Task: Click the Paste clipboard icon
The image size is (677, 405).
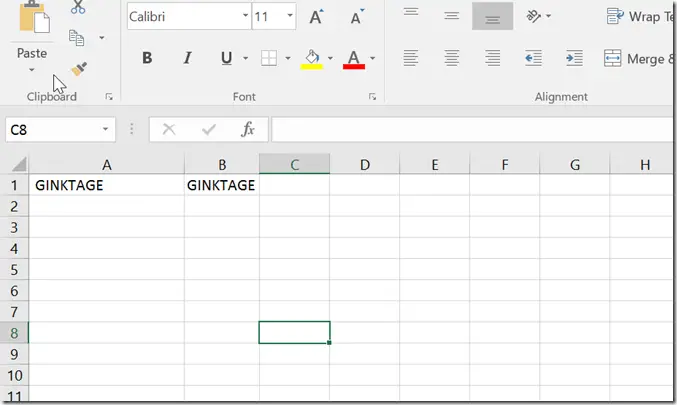Action: point(34,17)
